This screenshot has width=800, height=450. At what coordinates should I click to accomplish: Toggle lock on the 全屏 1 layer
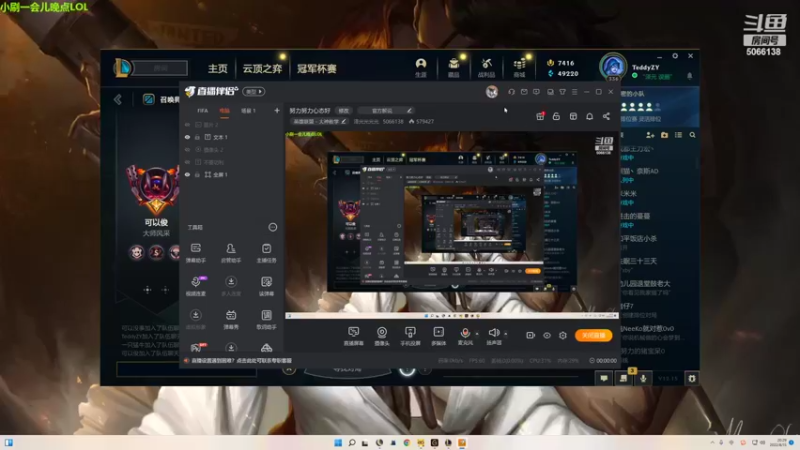pyautogui.click(x=197, y=174)
